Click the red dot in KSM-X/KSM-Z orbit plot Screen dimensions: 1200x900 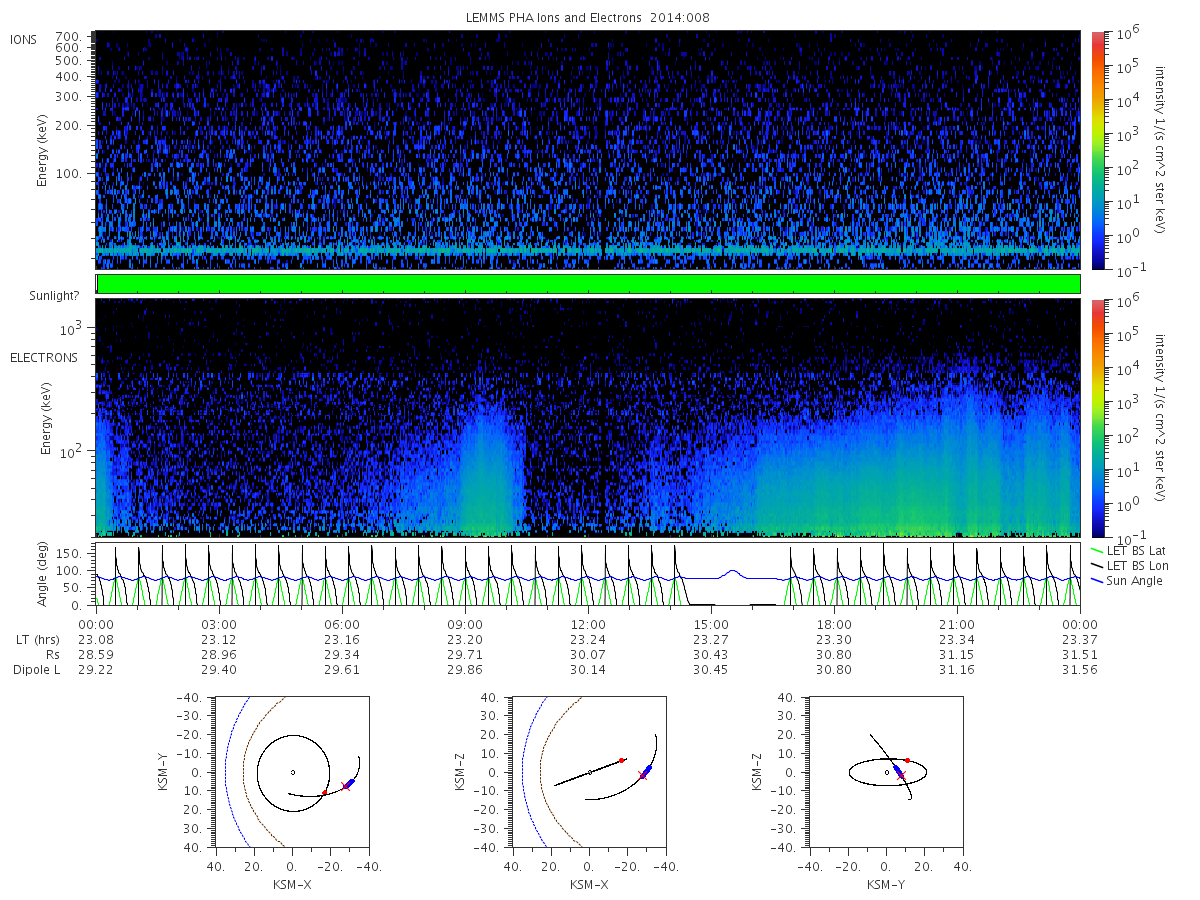point(622,760)
